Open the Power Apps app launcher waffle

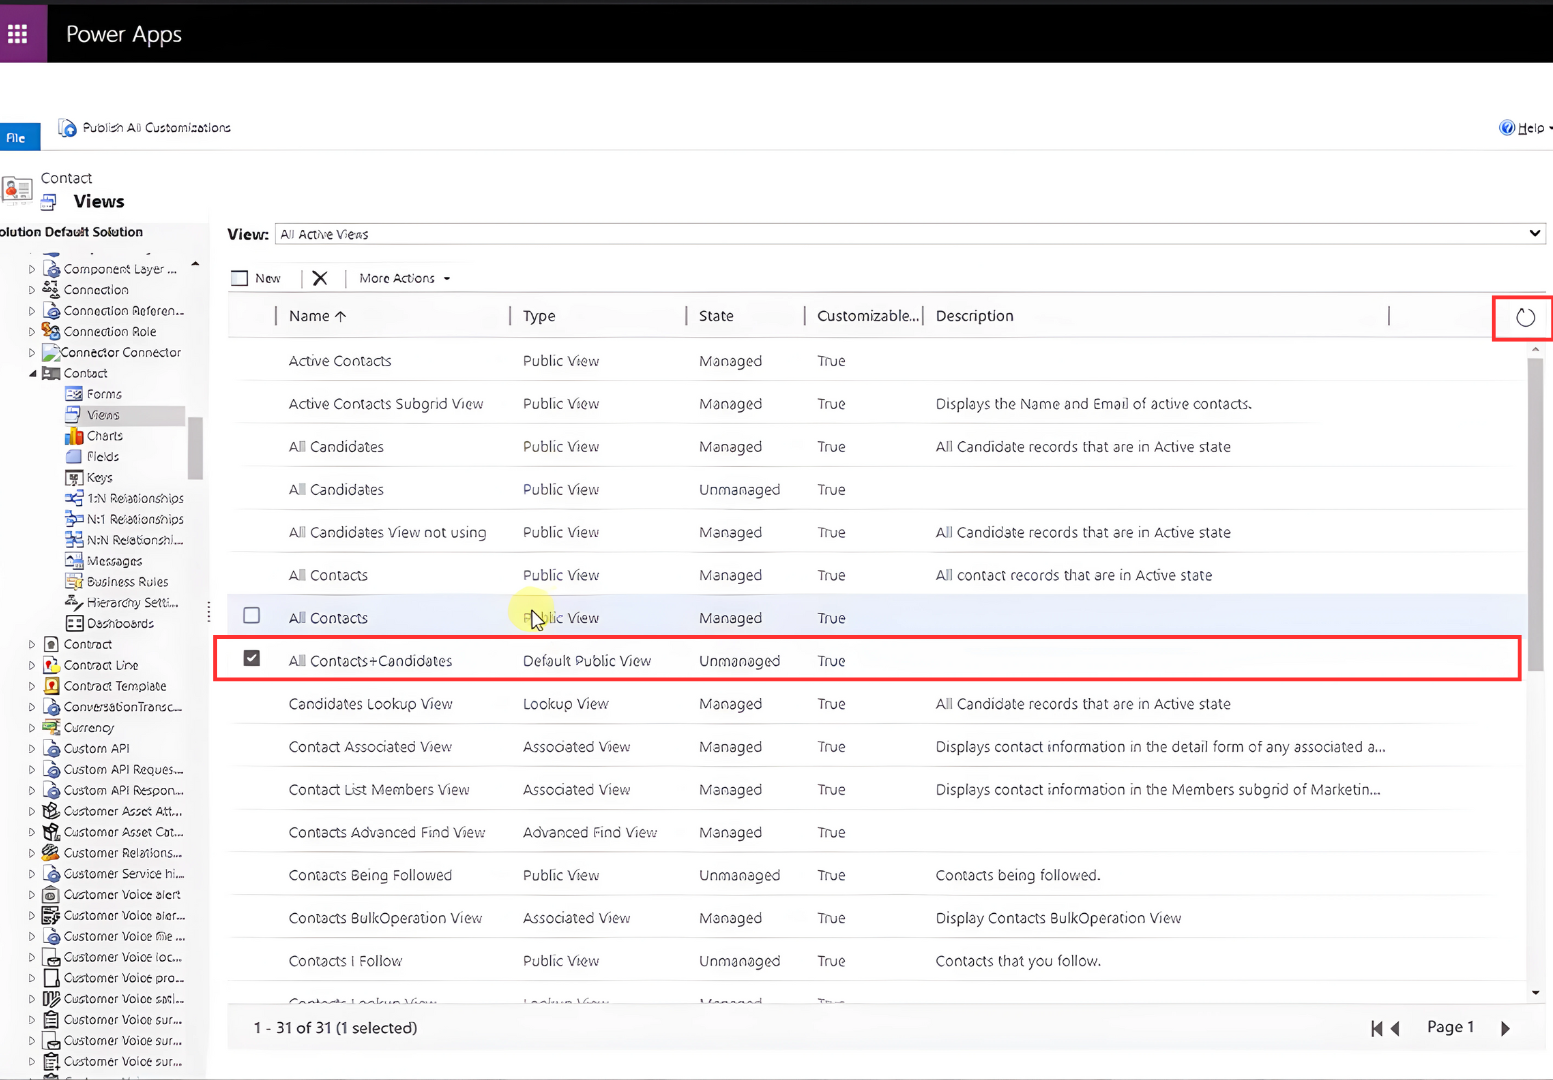coord(18,34)
